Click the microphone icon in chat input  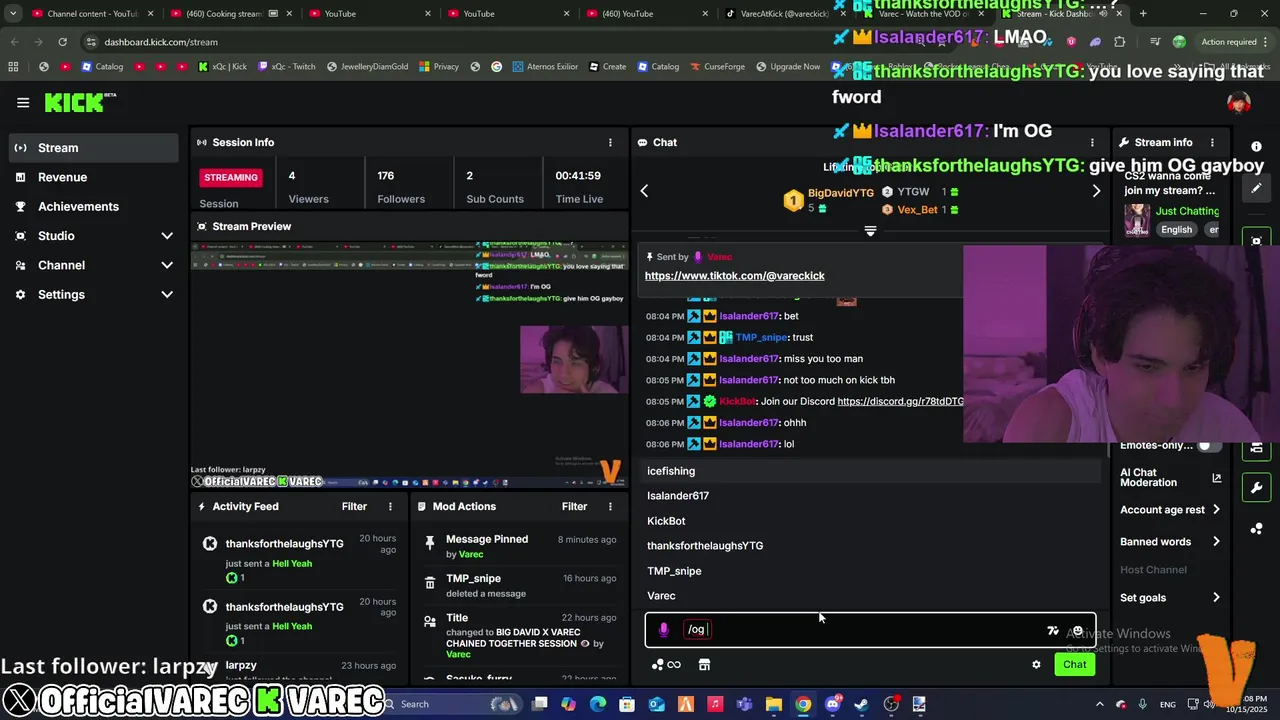tap(663, 629)
